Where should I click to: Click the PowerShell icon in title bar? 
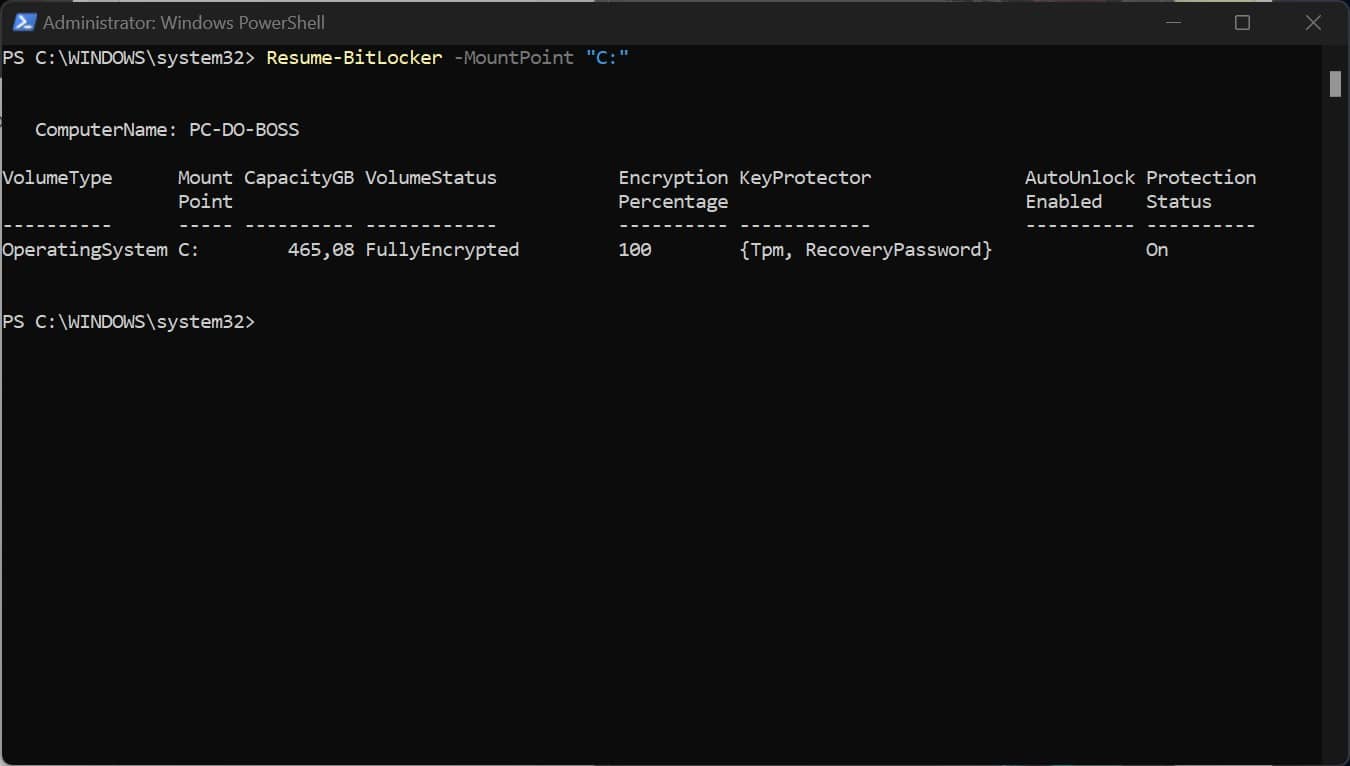24,22
